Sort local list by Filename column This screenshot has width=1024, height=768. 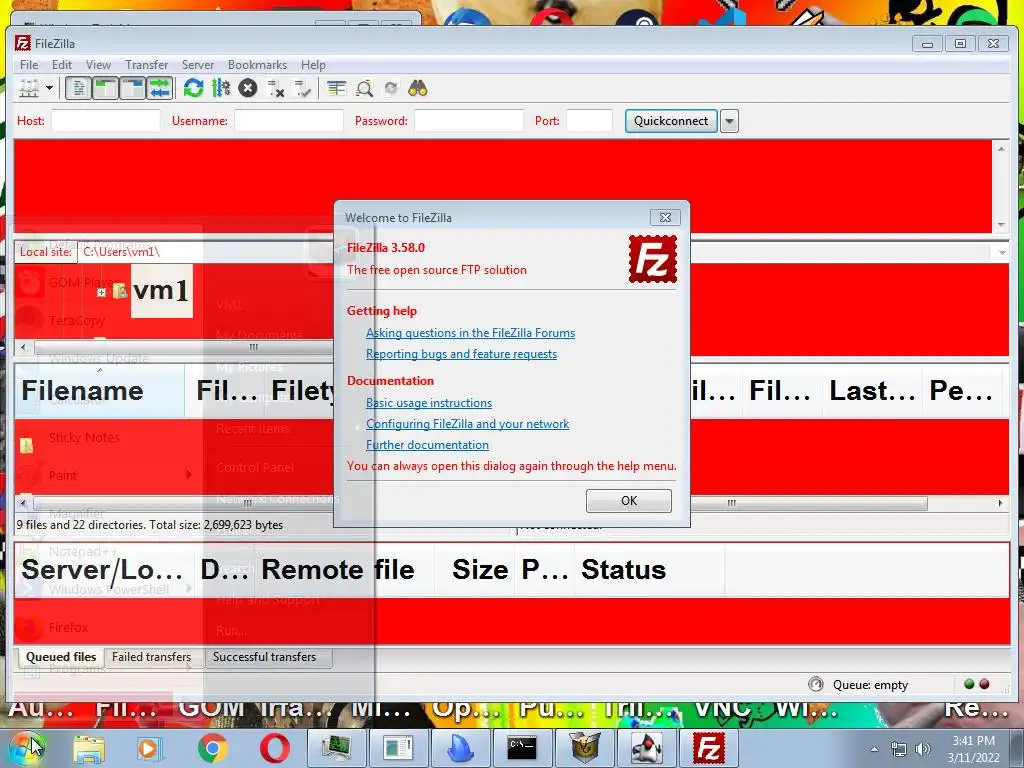[99, 391]
